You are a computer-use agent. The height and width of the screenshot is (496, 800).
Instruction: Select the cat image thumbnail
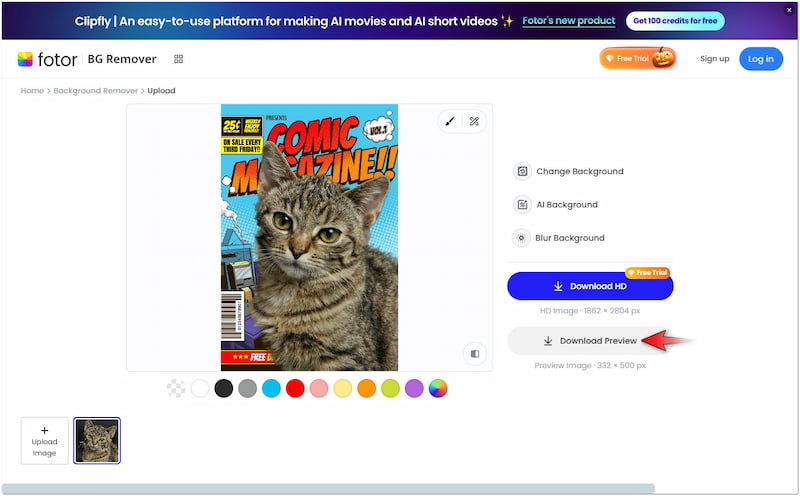tap(97, 441)
